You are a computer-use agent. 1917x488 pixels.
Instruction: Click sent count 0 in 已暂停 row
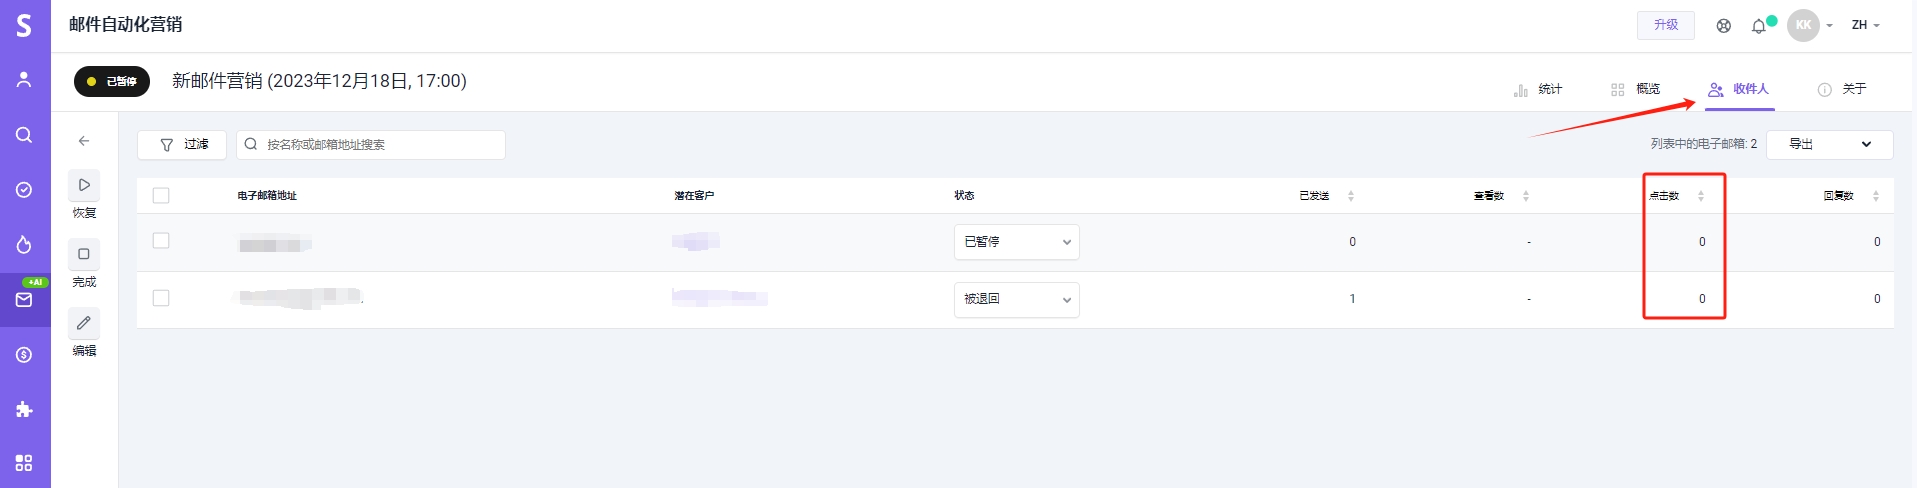1353,242
